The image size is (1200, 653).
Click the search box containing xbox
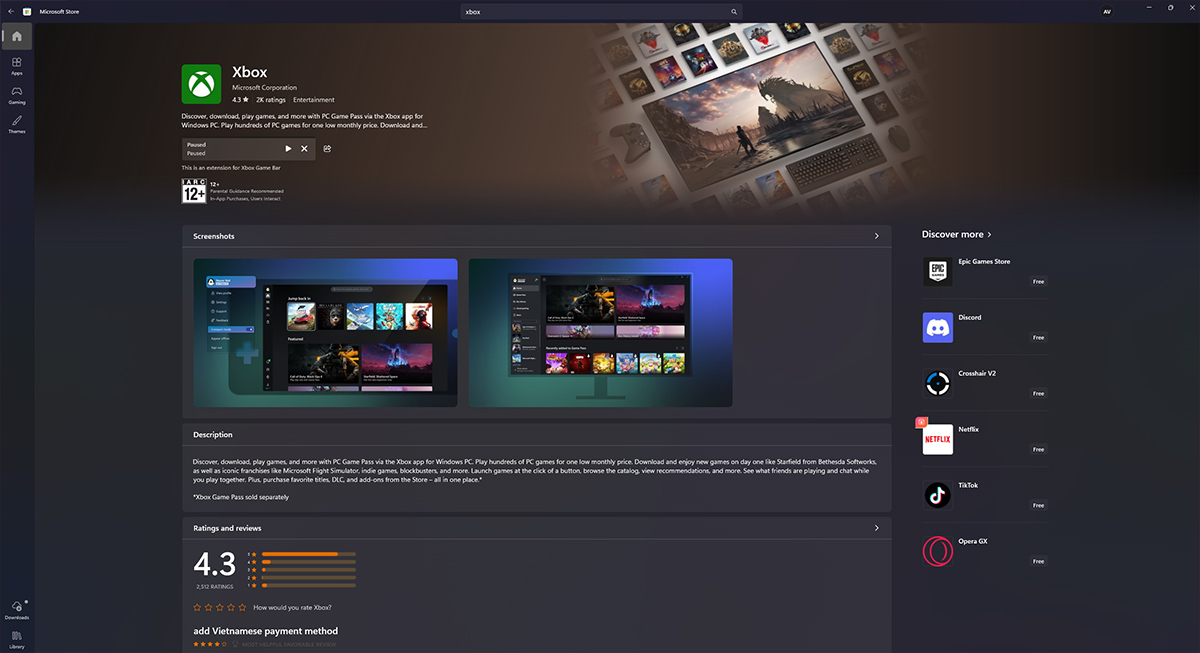coord(601,12)
